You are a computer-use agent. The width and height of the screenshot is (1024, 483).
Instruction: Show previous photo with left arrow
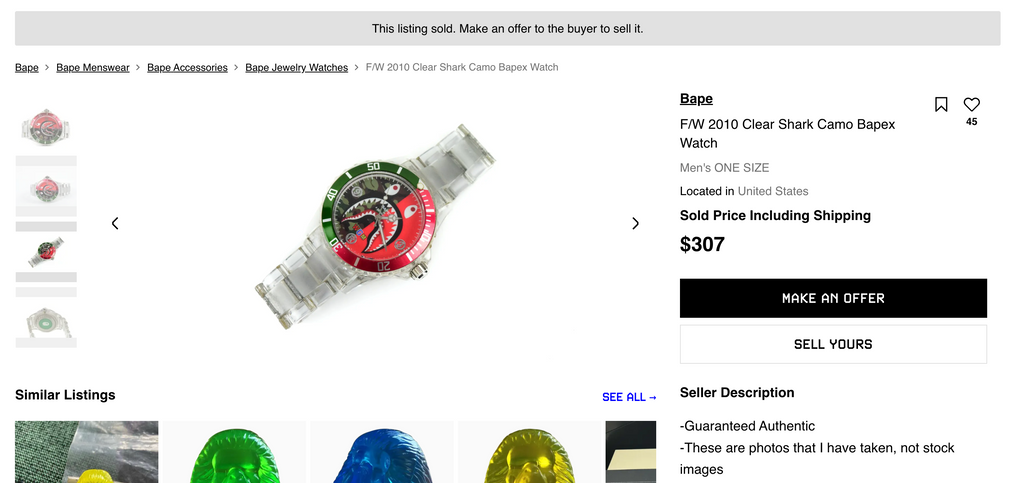[115, 223]
